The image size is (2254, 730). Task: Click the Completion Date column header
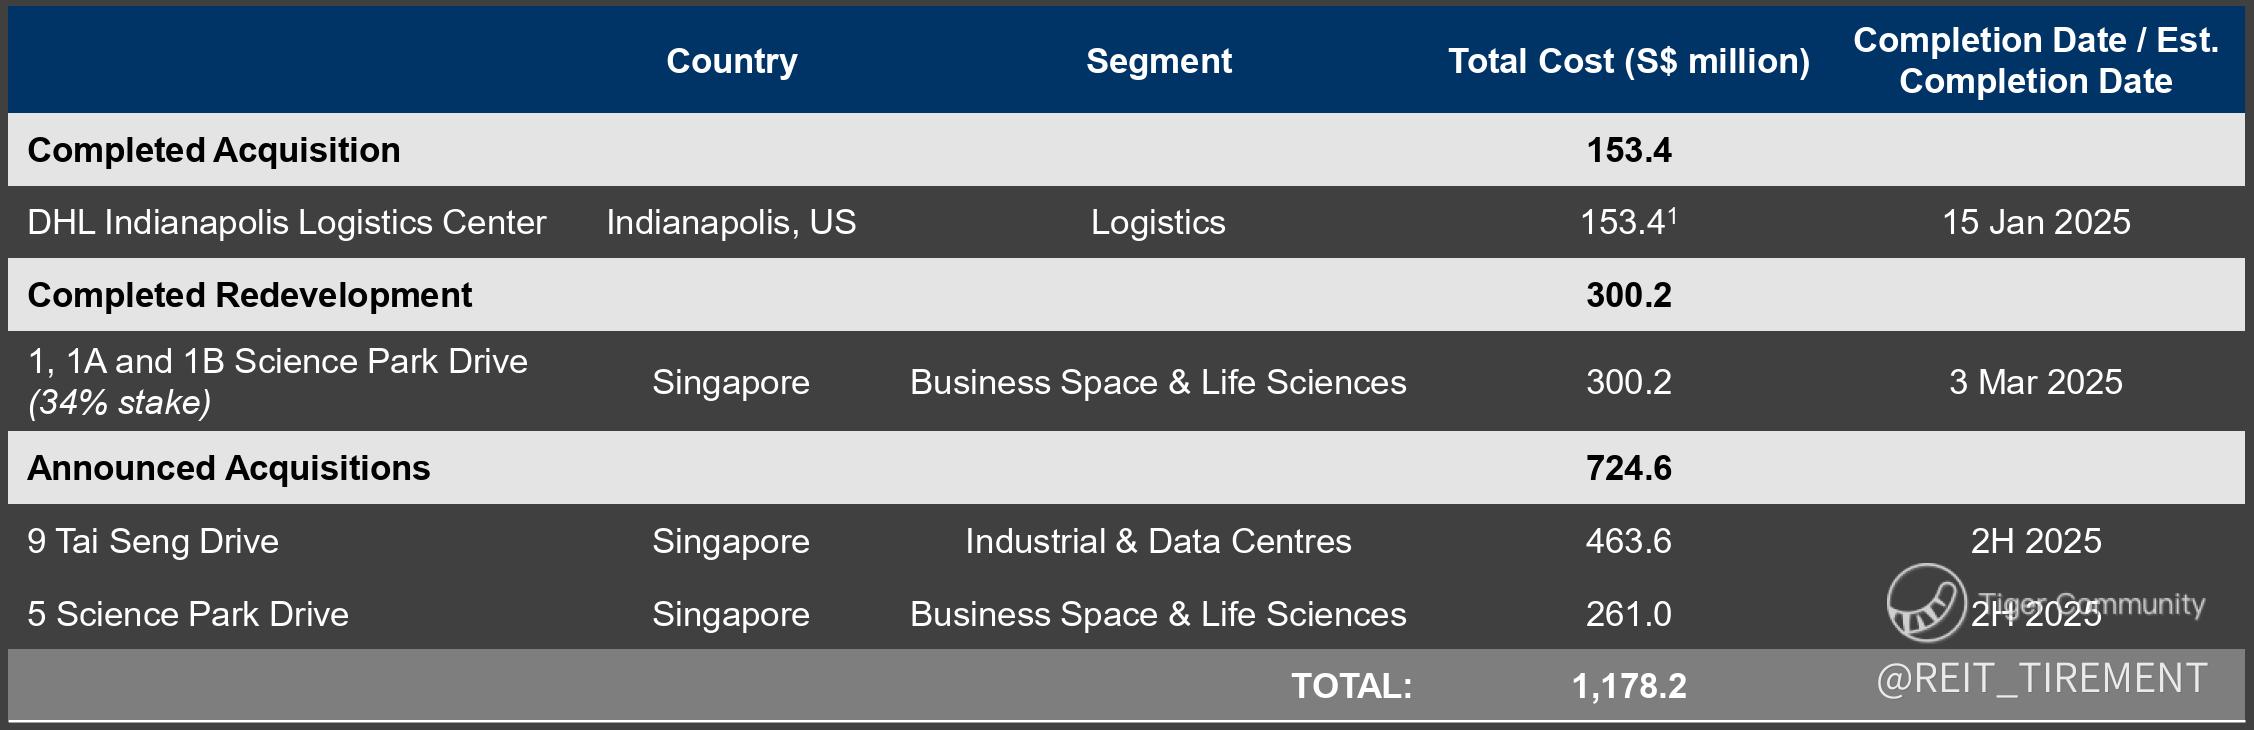[2035, 60]
